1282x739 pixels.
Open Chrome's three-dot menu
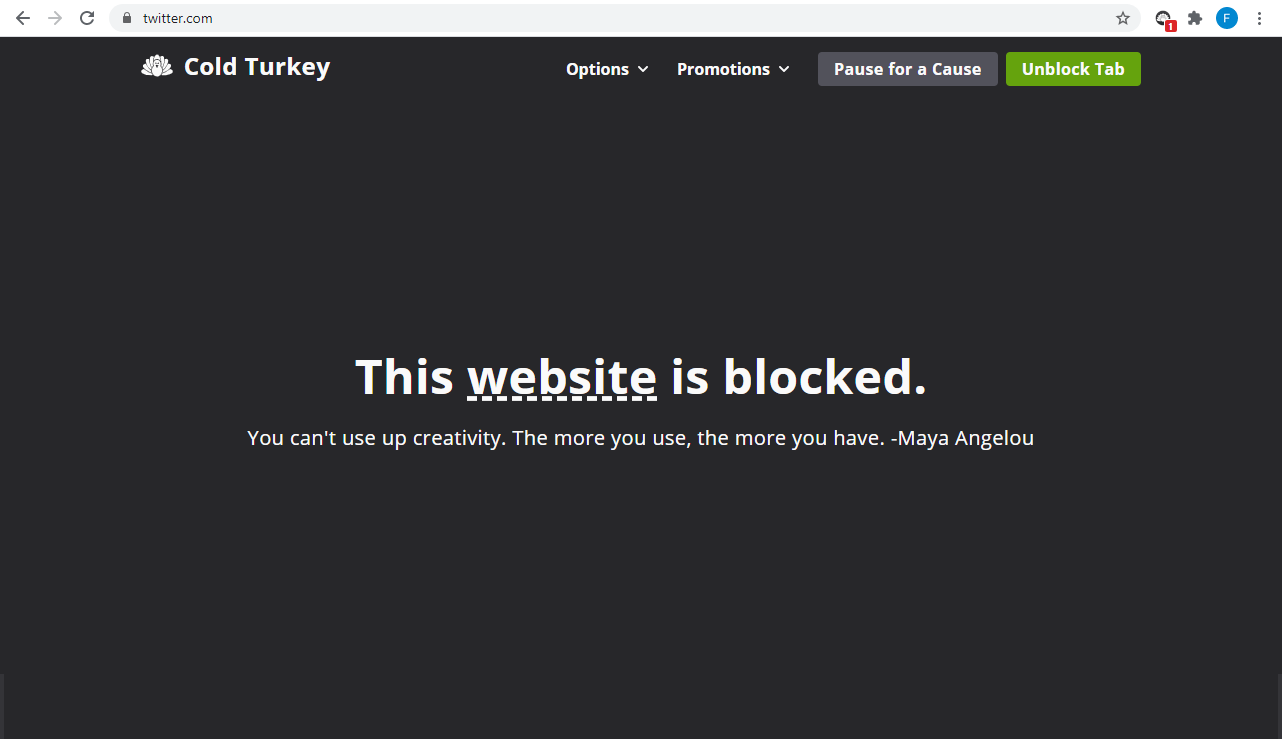(x=1258, y=17)
